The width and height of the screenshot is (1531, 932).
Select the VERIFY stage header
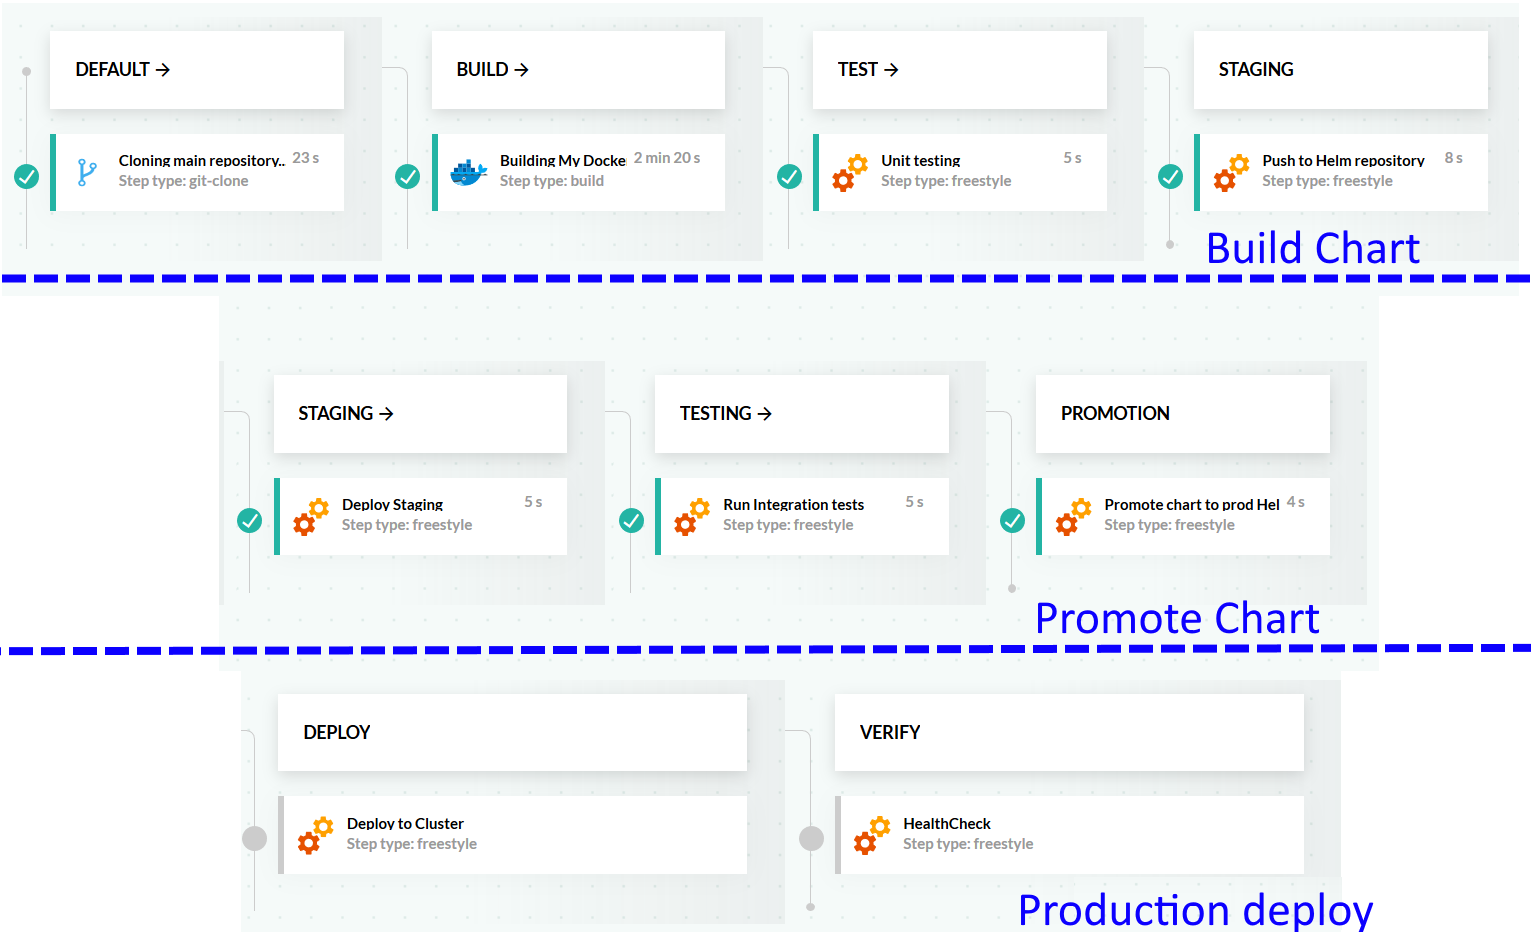click(890, 733)
